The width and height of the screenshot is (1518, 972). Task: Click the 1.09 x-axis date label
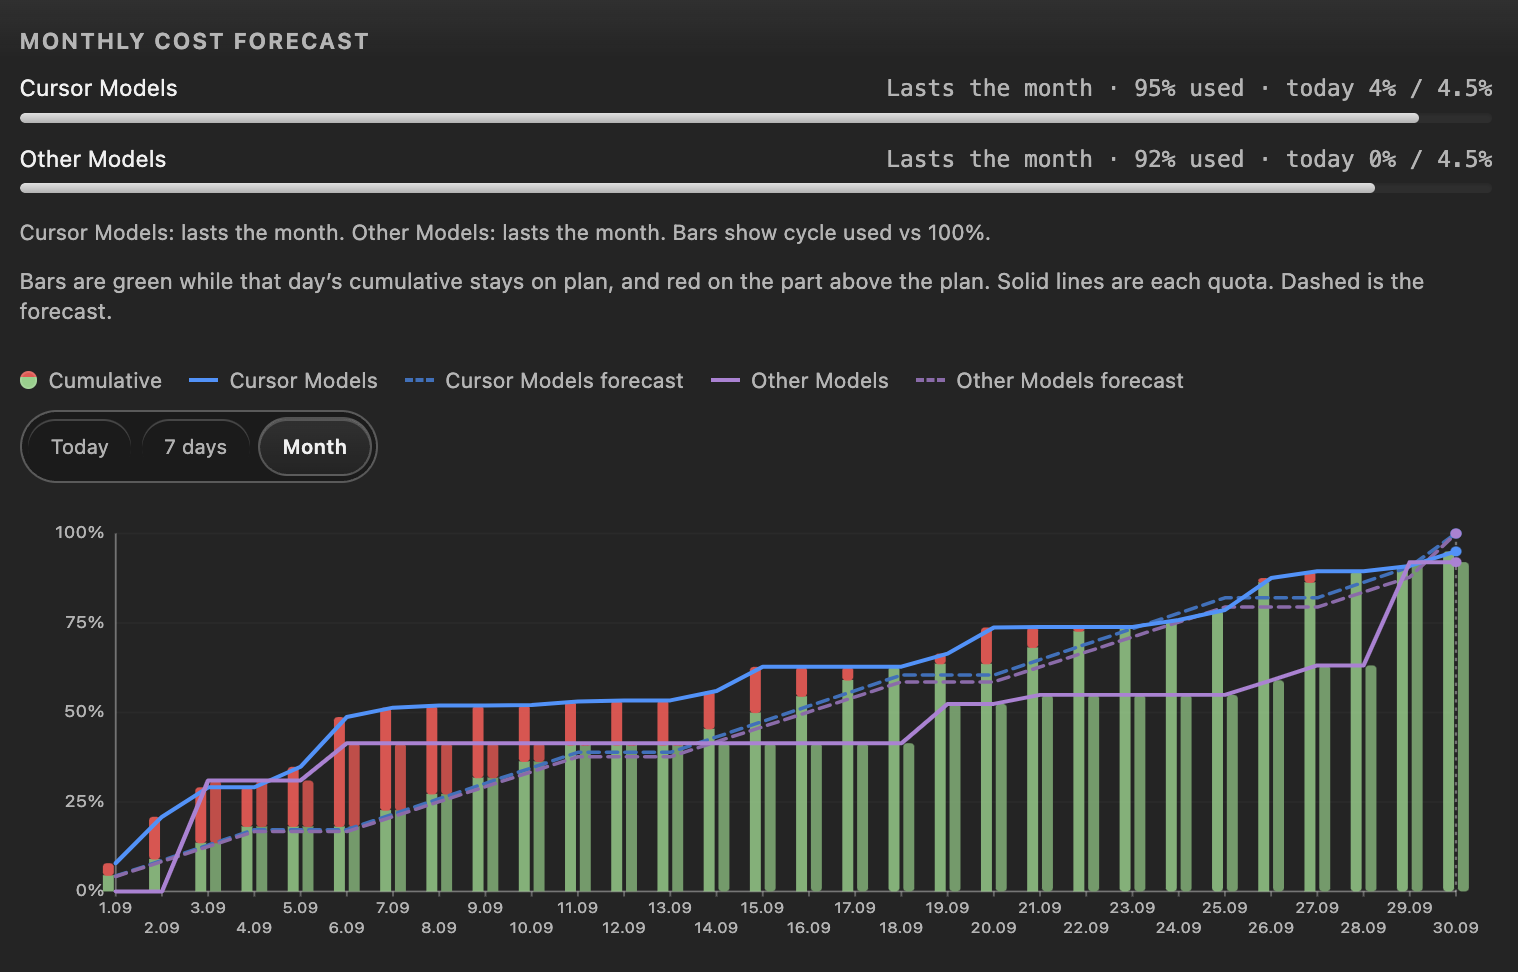(x=115, y=908)
